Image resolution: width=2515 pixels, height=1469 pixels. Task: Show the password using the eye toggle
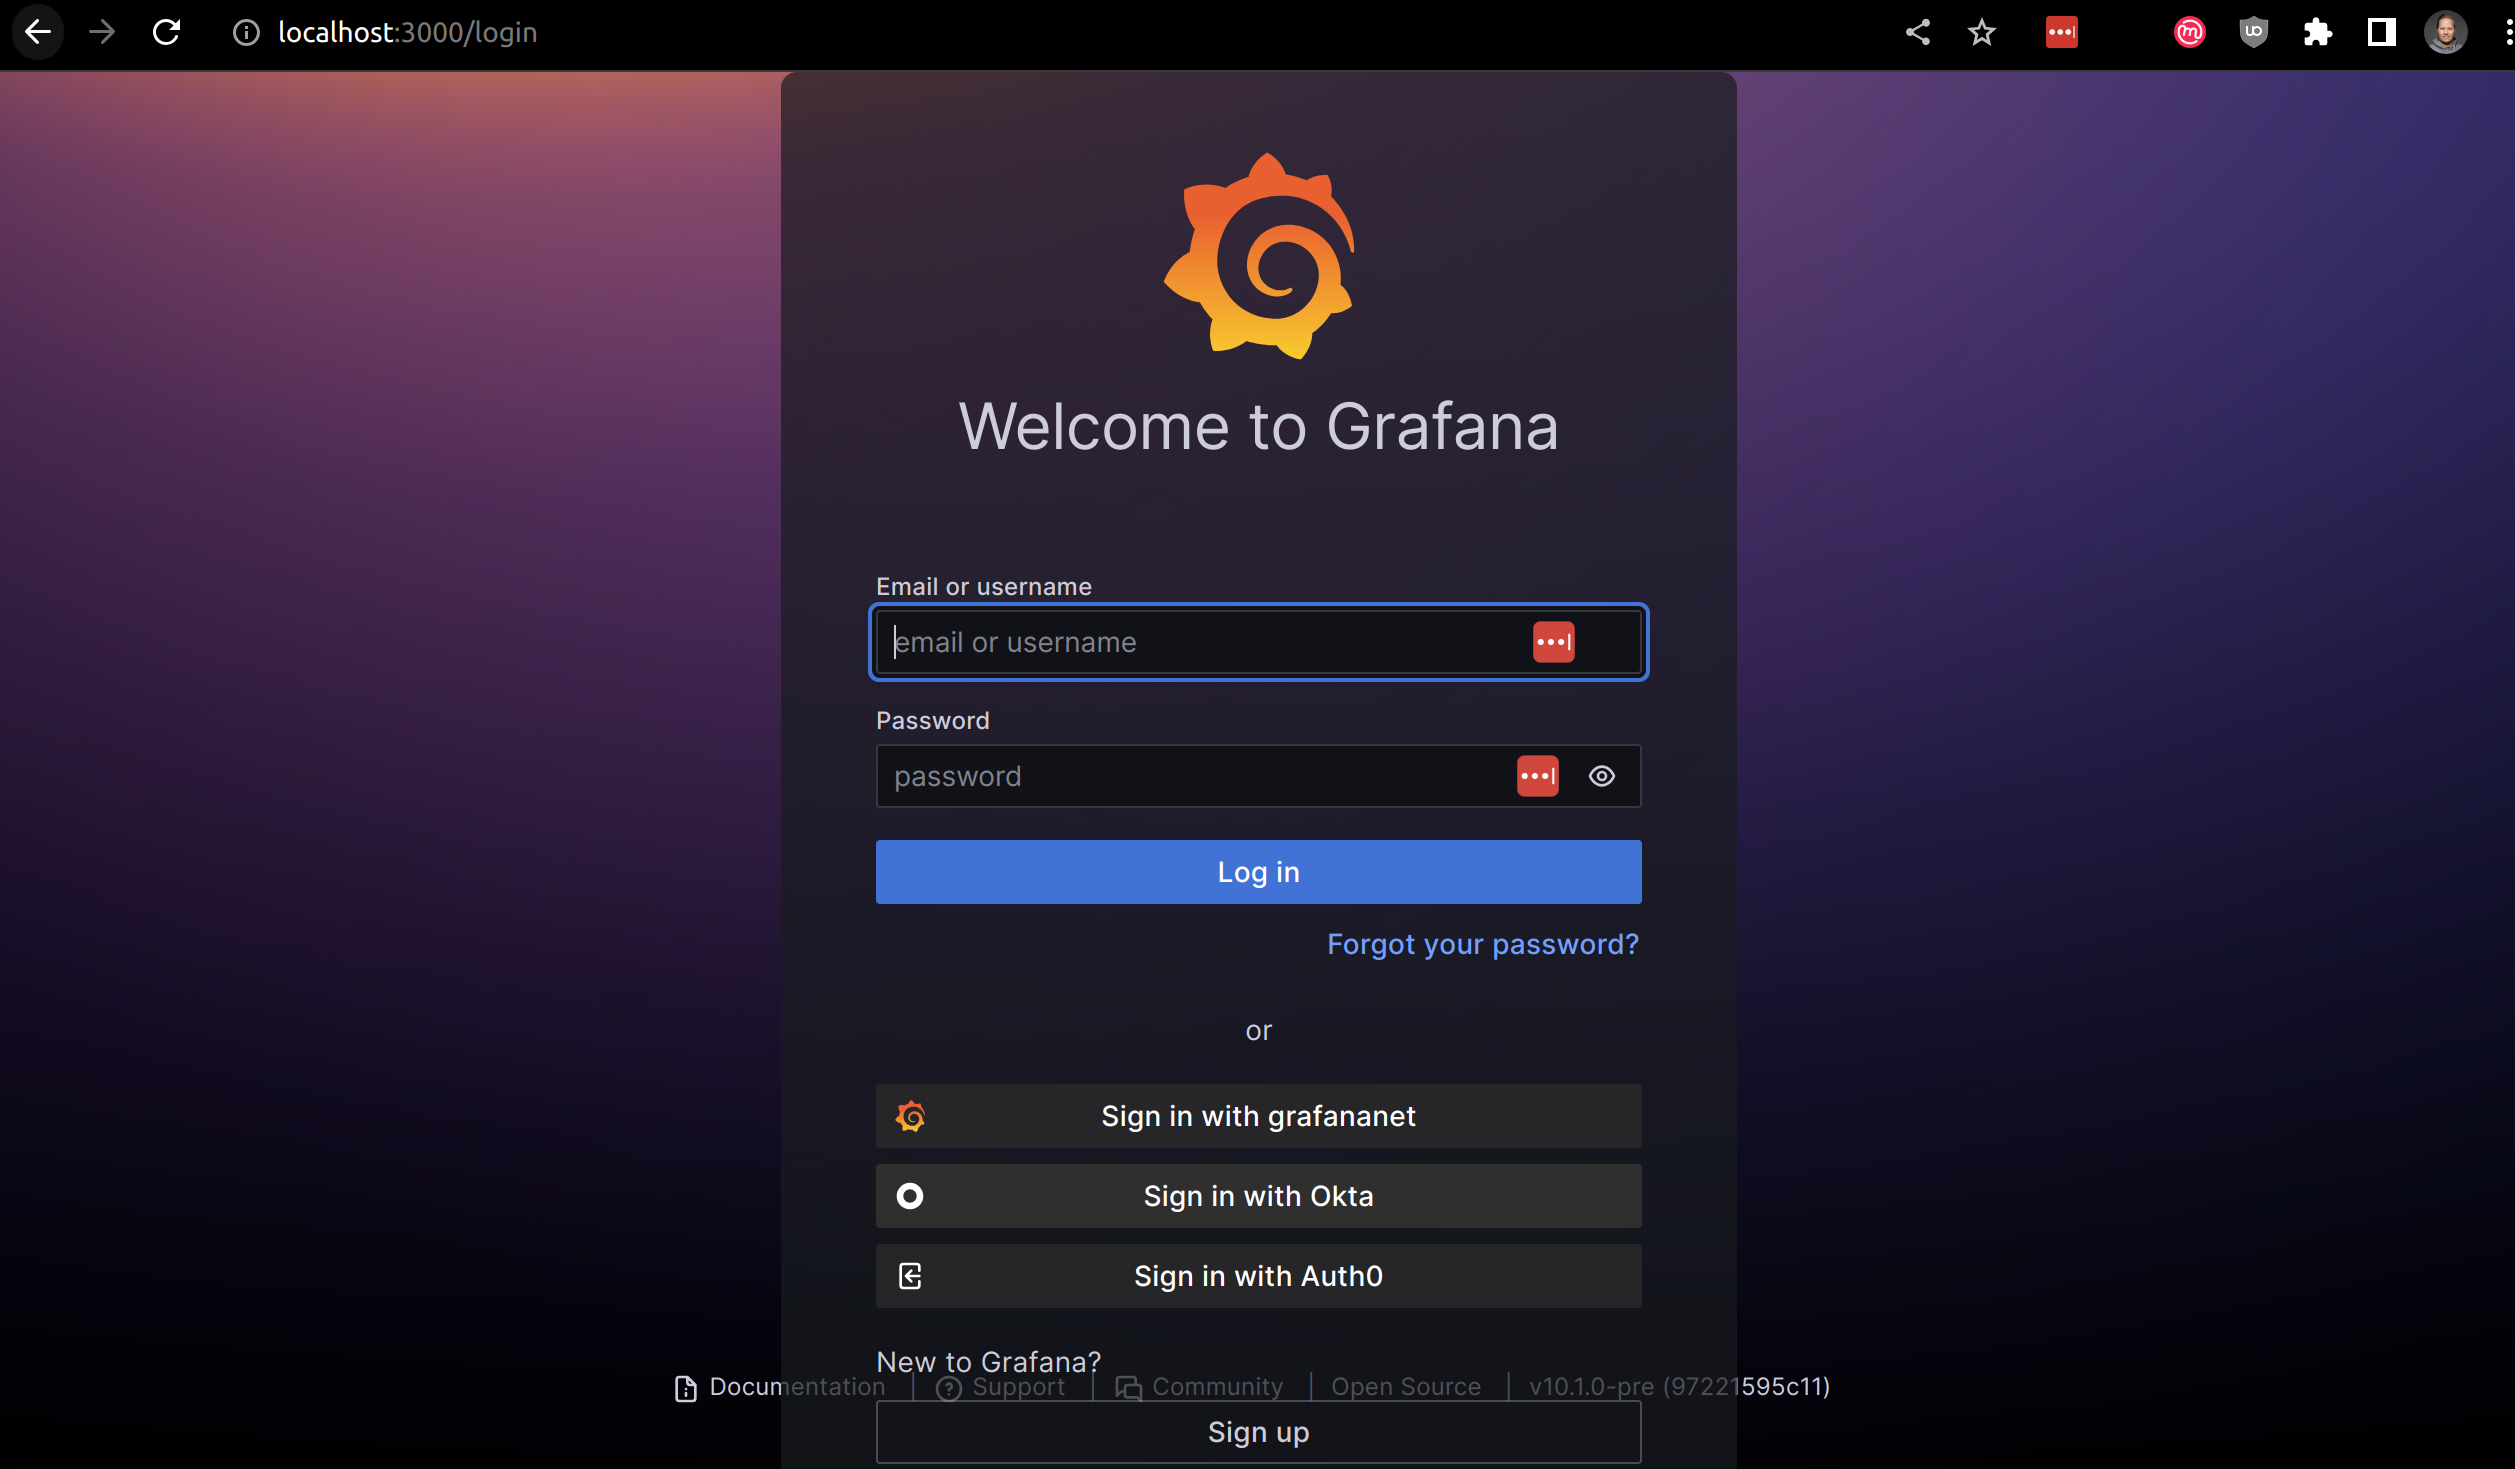(1601, 776)
